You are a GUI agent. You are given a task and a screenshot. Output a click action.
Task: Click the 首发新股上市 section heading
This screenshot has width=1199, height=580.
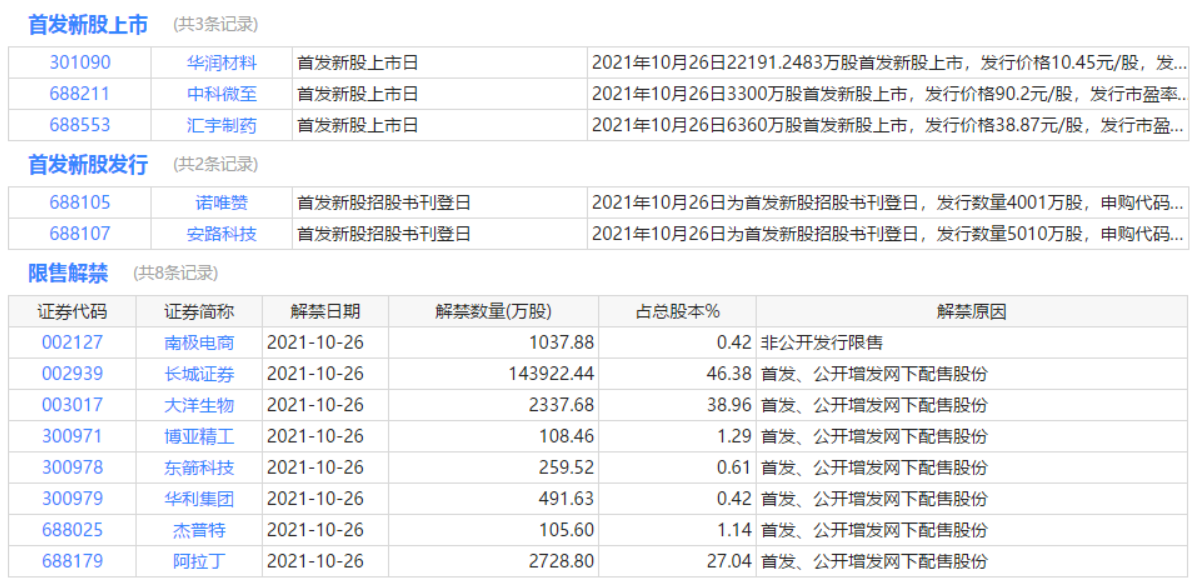pos(88,24)
